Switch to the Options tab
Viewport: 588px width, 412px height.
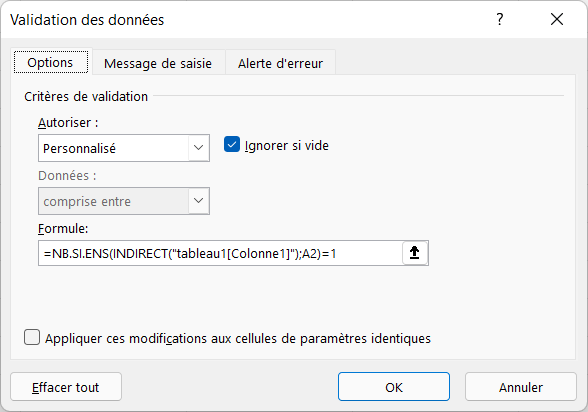(x=50, y=62)
